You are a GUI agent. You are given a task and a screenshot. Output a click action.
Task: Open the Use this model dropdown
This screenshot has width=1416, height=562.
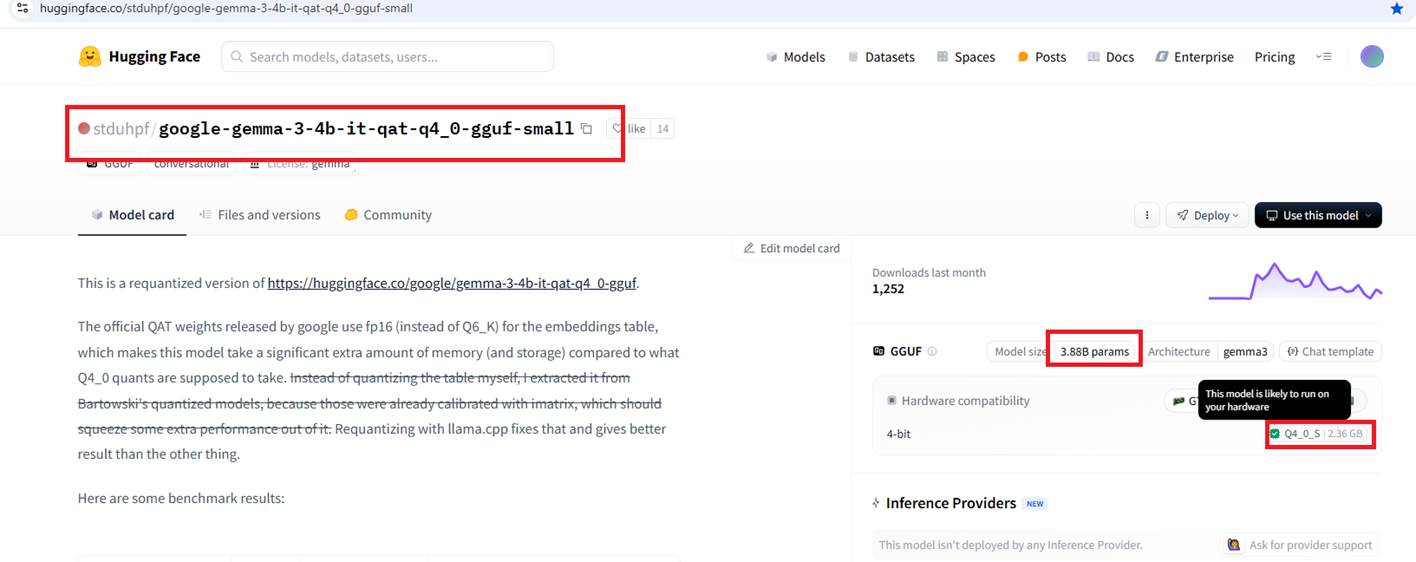[x=1318, y=215]
